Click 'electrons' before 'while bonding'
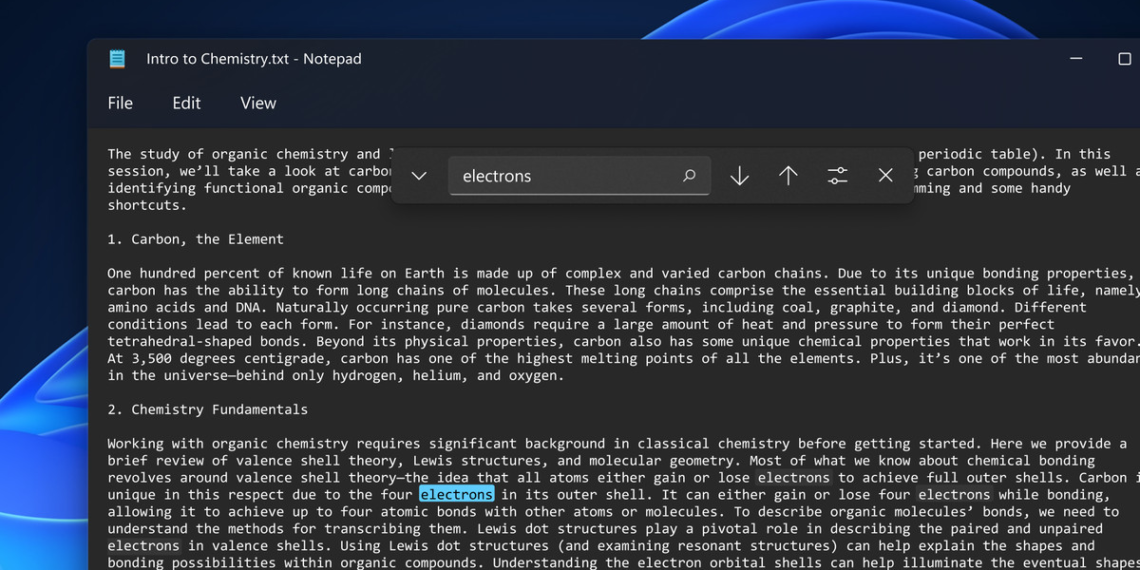This screenshot has height=570, width=1140. point(955,495)
